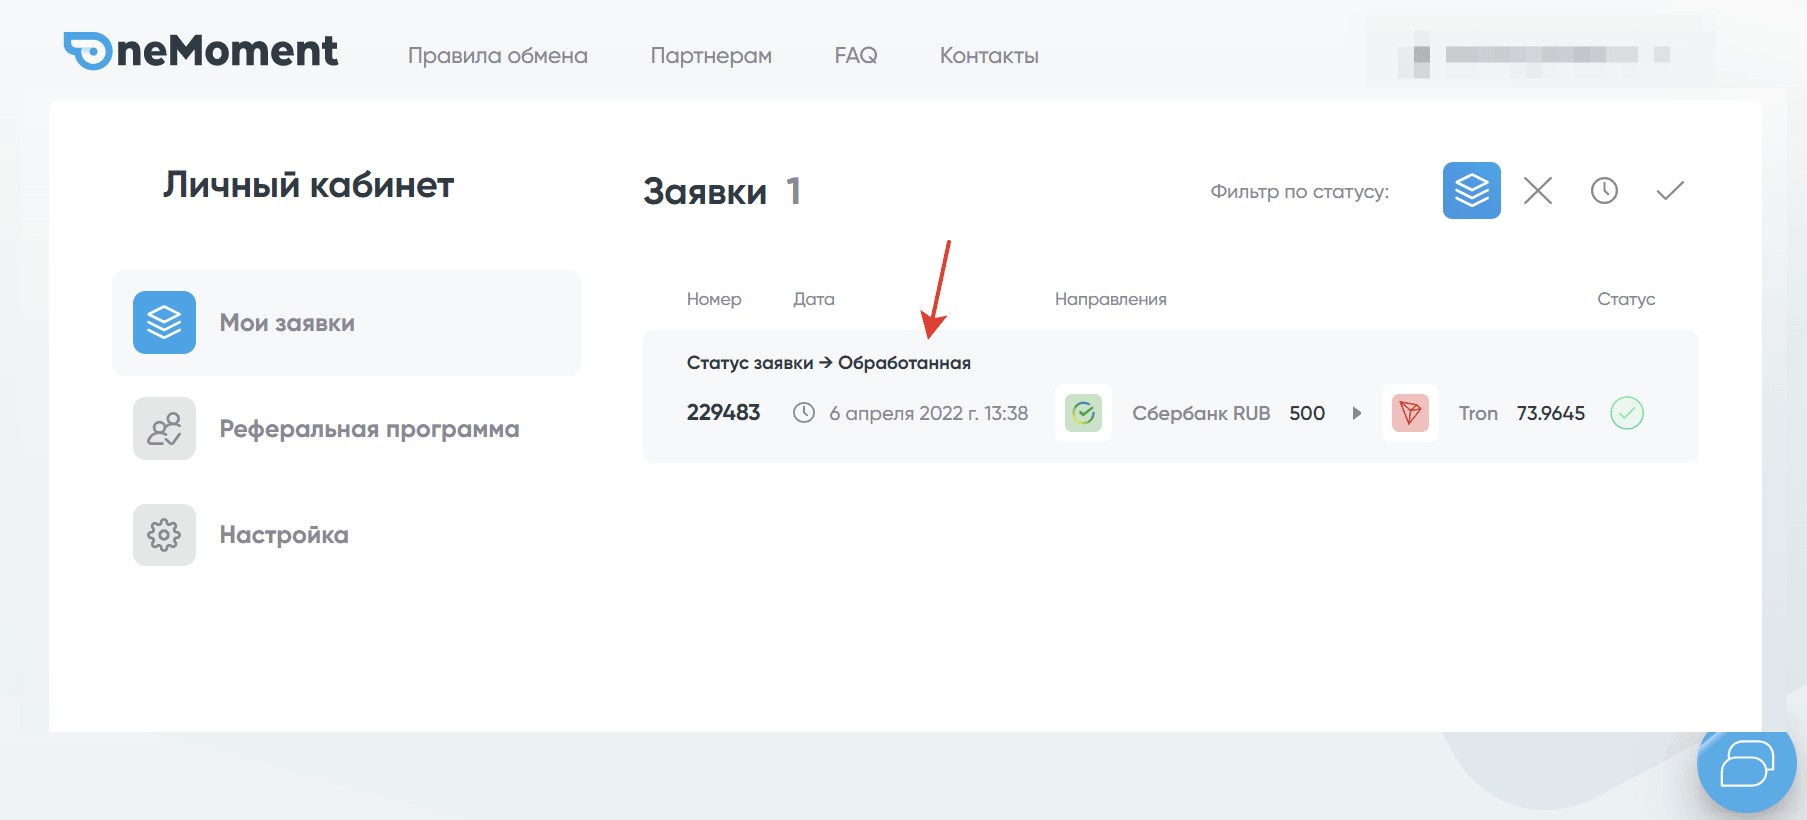1807x820 pixels.
Task: Click the OneMoment logo
Action: 201,51
